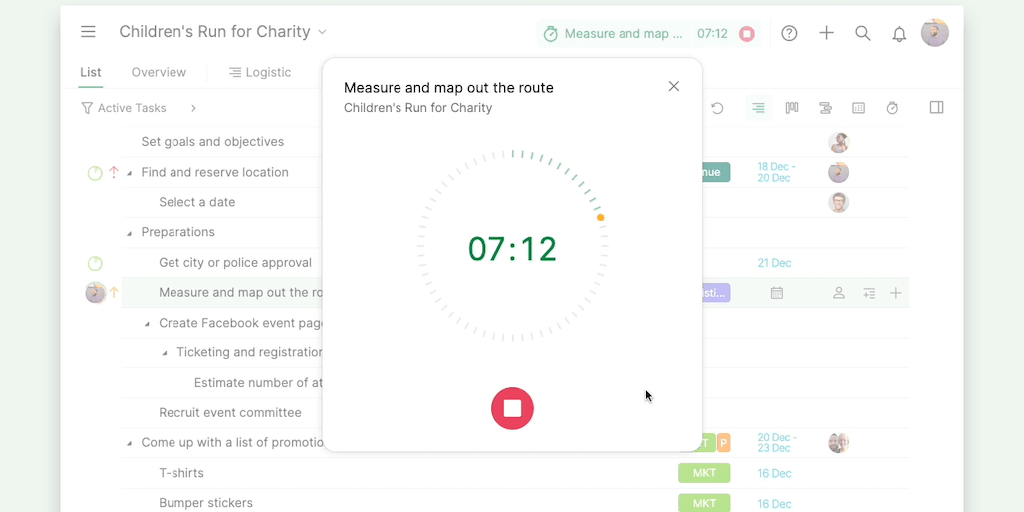Image resolution: width=1024 pixels, height=512 pixels.
Task: Stop the timer from the header bar
Action: 746,34
